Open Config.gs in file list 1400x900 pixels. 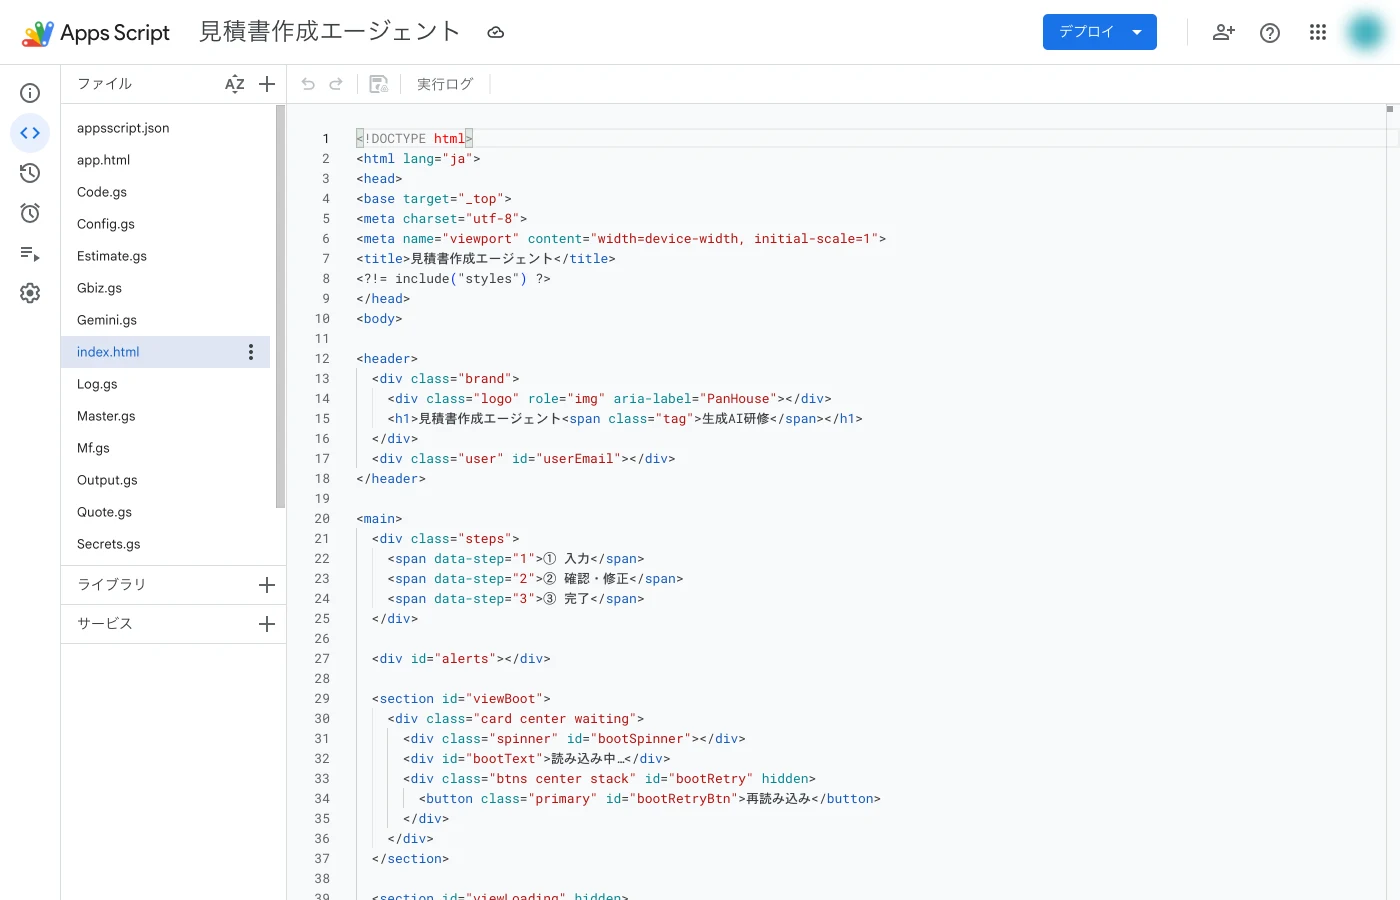166,224
